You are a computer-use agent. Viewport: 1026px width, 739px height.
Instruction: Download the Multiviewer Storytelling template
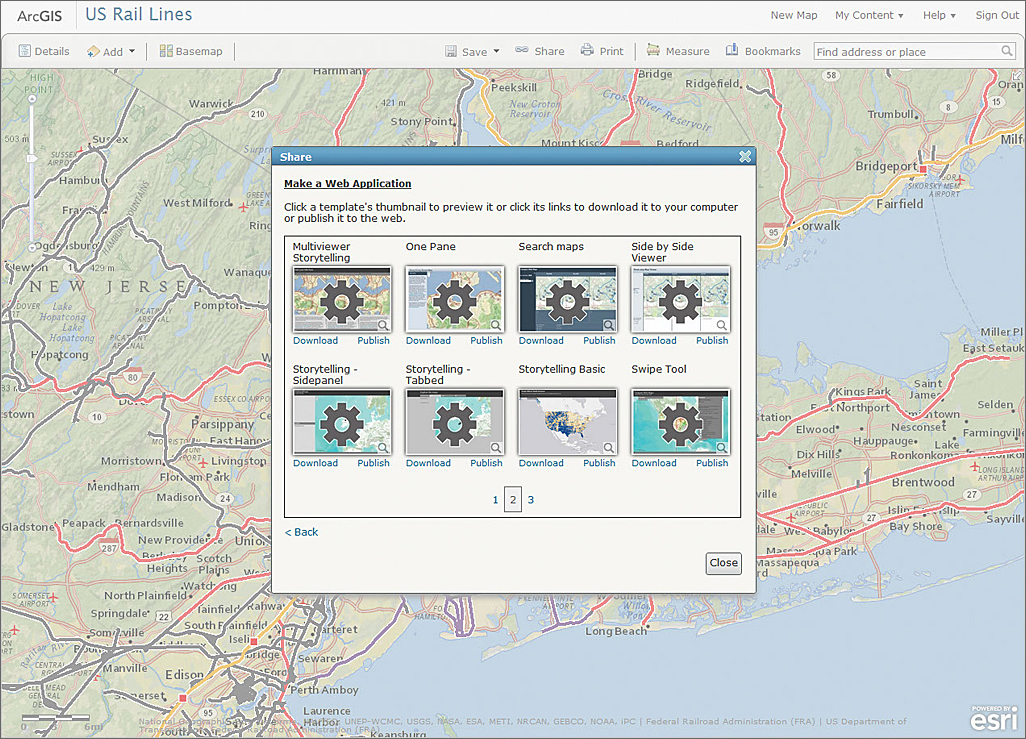pyautogui.click(x=315, y=340)
